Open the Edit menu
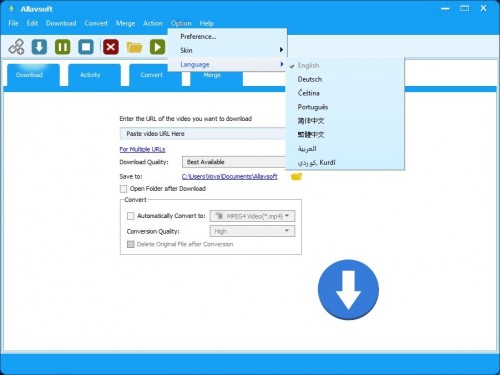This screenshot has height=375, width=500. tap(32, 23)
